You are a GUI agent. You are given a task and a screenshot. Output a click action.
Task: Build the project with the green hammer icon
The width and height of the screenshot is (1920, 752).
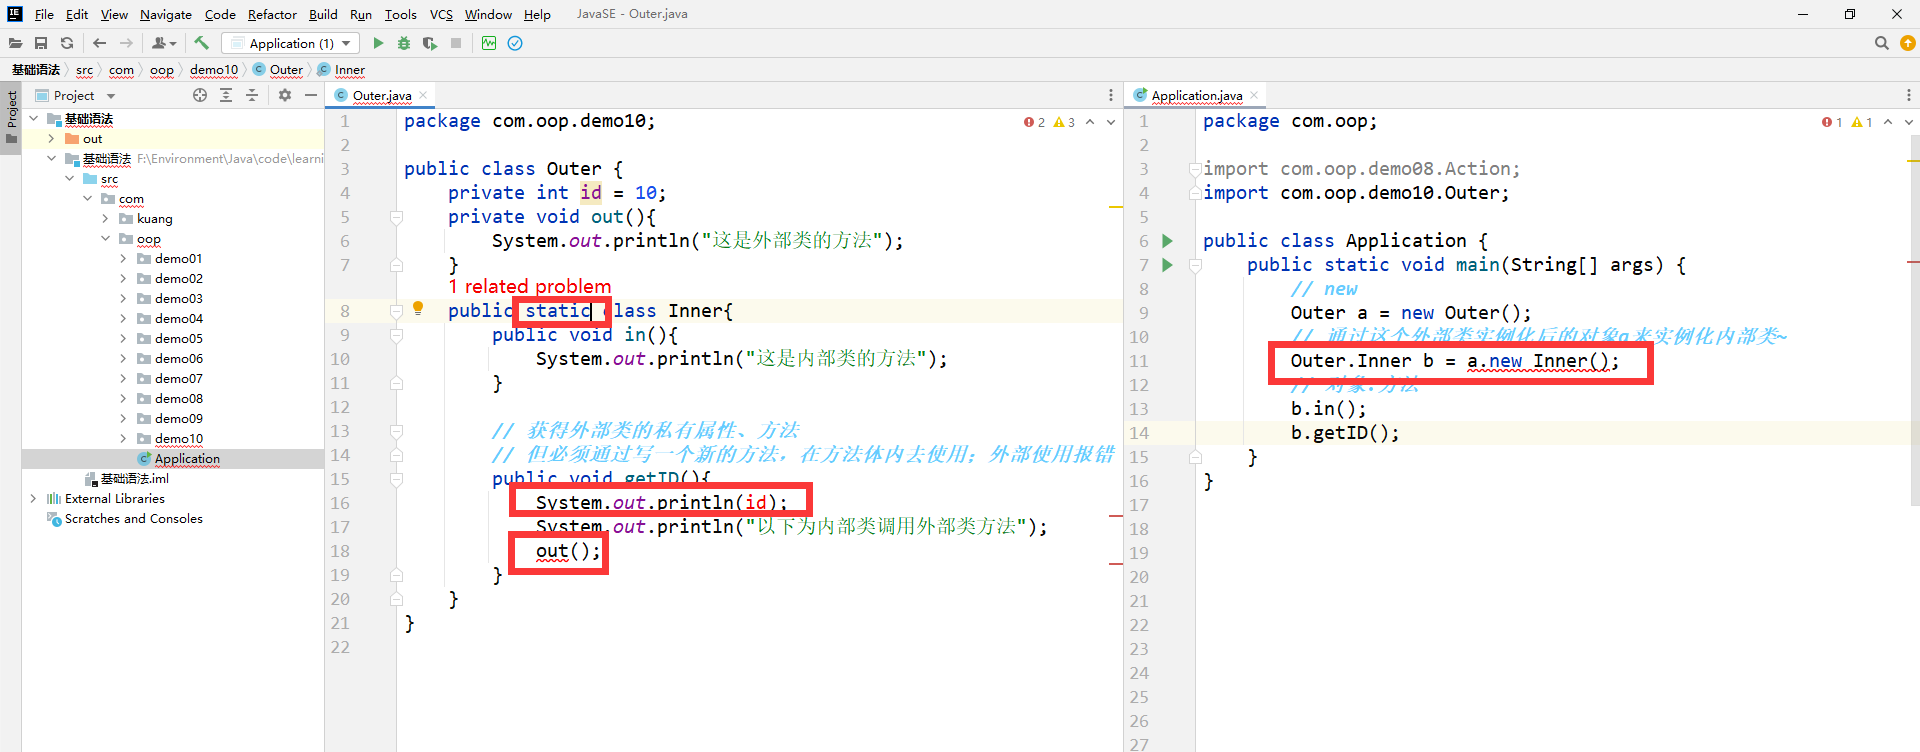pyautogui.click(x=201, y=43)
